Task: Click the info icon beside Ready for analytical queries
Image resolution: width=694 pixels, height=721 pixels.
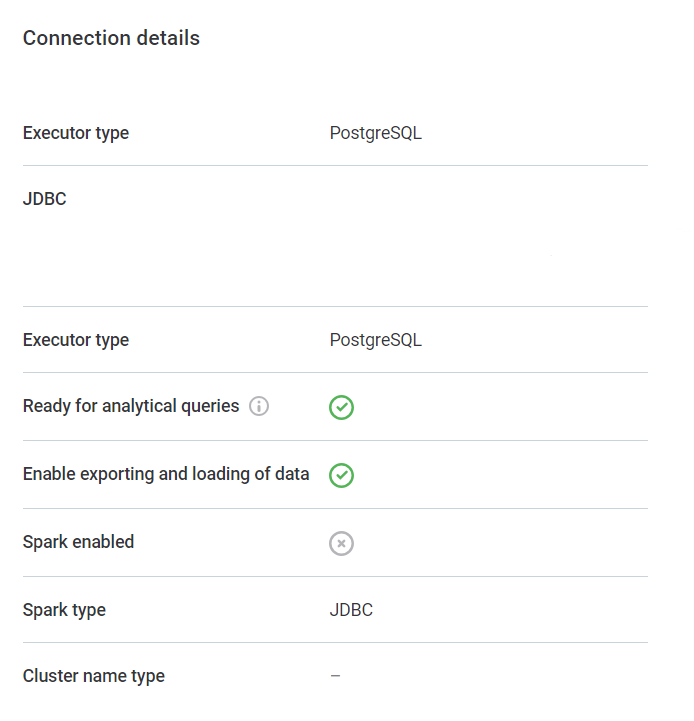Action: coord(259,406)
